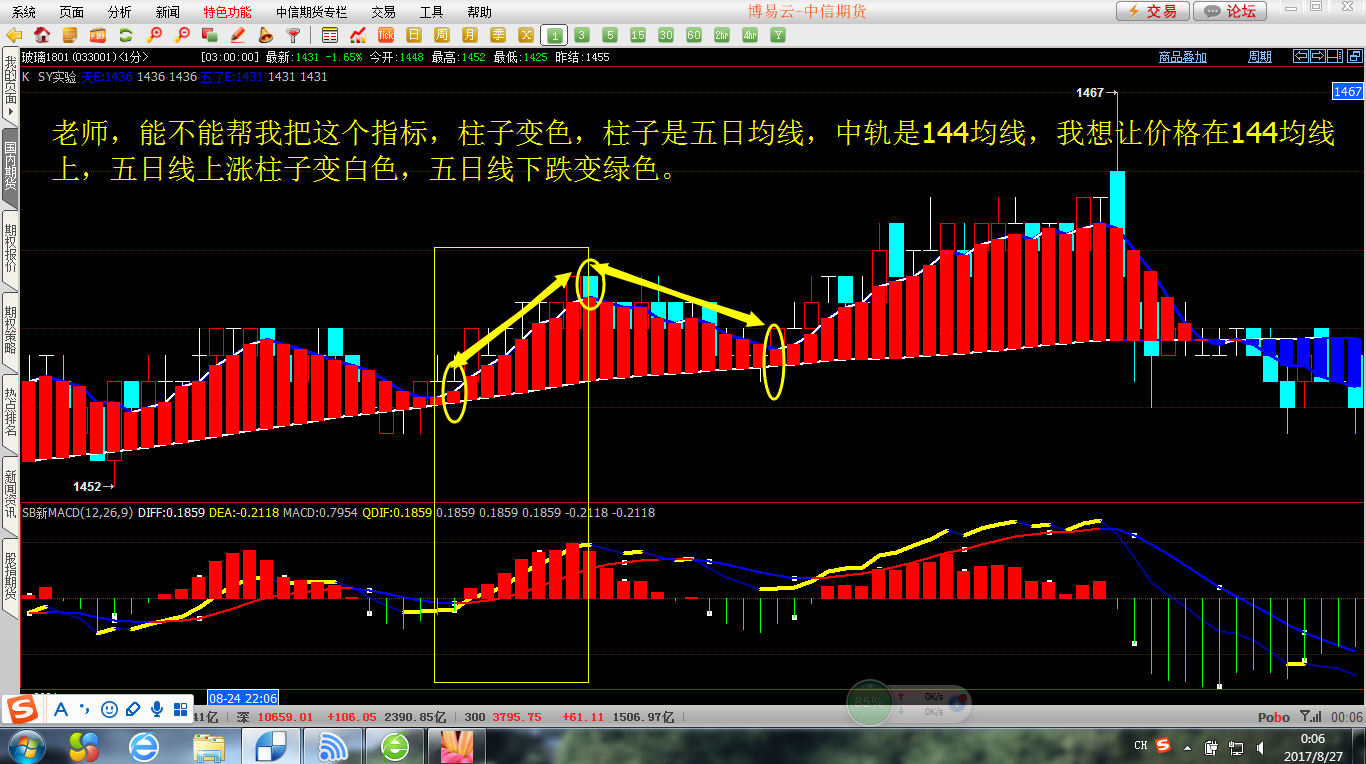Open 商品叠加 overlay option
1366x764 pixels.
coord(1182,57)
